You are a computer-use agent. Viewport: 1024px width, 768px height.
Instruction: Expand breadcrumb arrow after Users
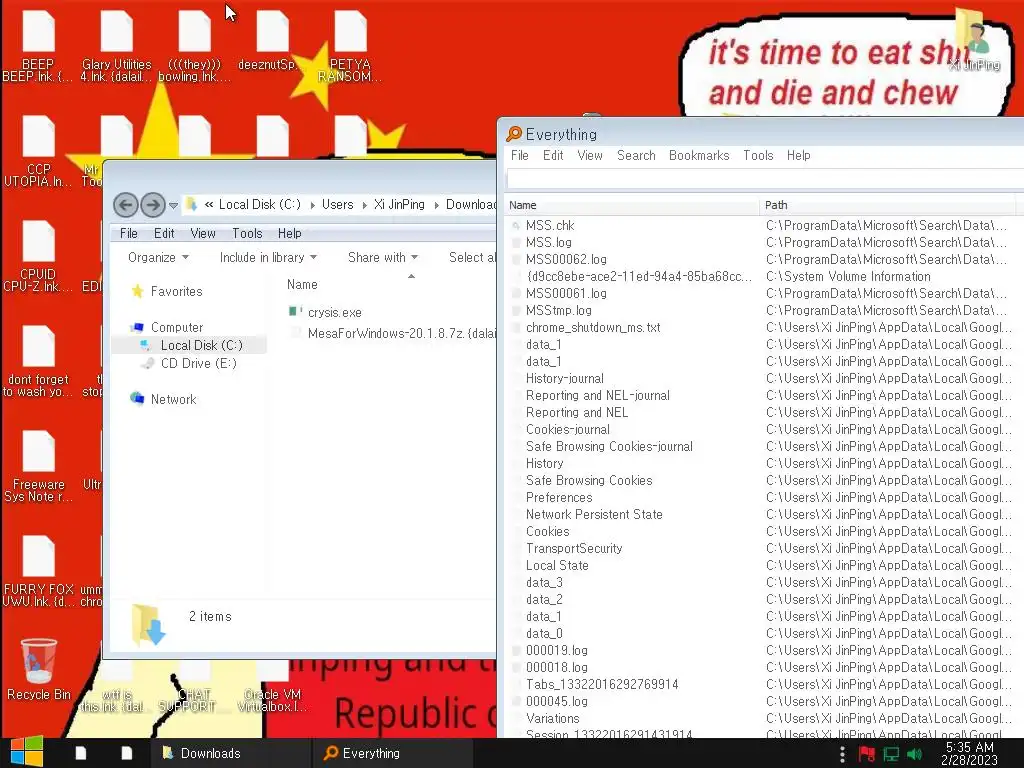pyautogui.click(x=364, y=205)
